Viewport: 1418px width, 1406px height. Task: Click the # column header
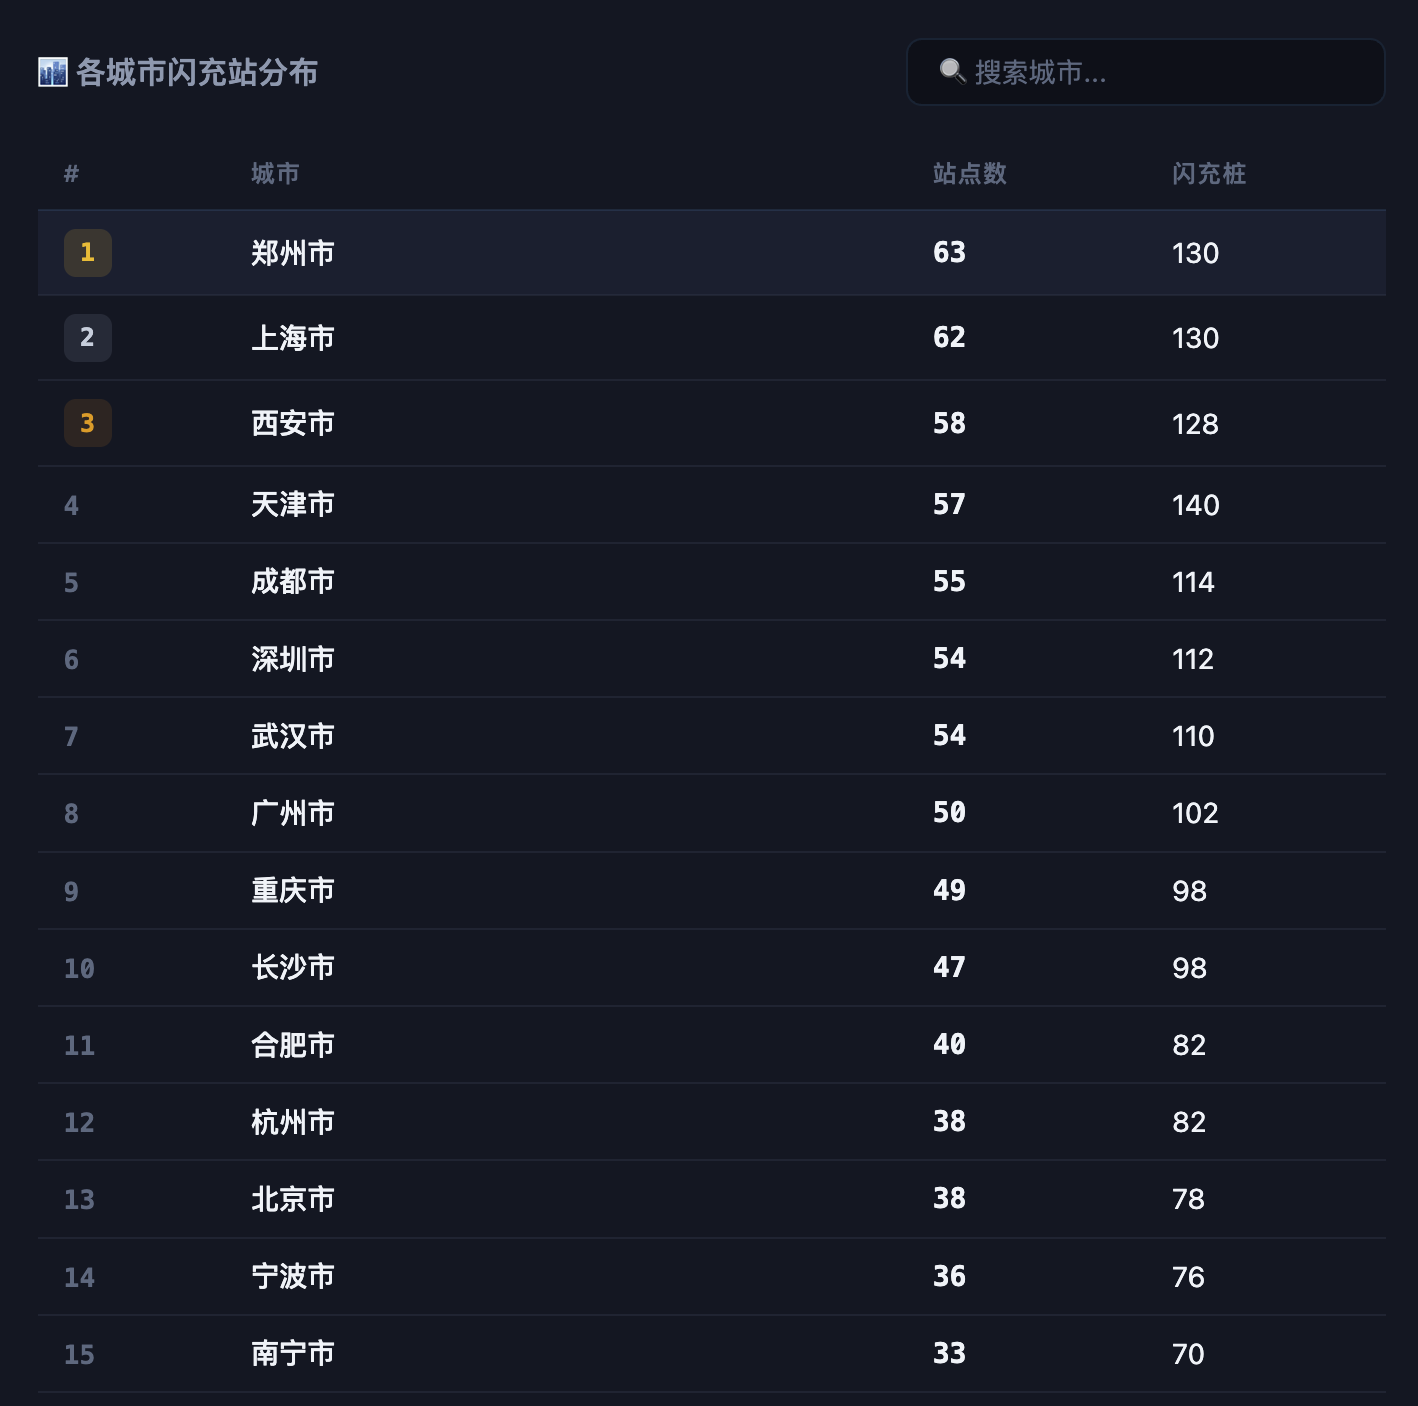pos(69,173)
